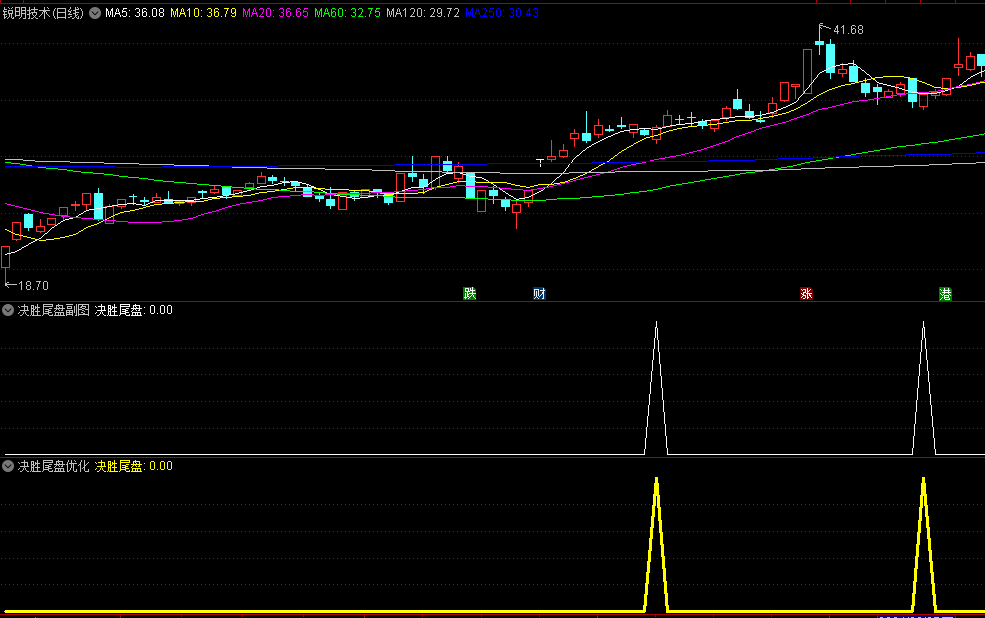
Task: Click the 18.70 low price label
Action: point(33,285)
